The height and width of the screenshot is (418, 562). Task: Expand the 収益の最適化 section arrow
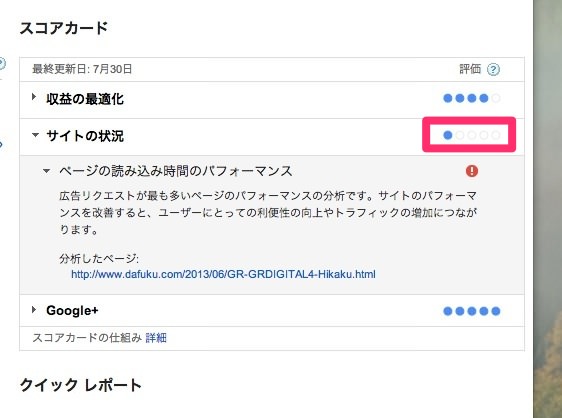pyautogui.click(x=34, y=97)
